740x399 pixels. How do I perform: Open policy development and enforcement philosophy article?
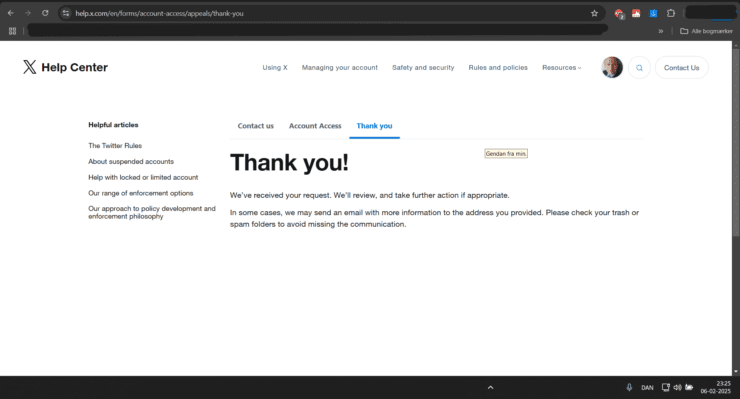pos(151,212)
